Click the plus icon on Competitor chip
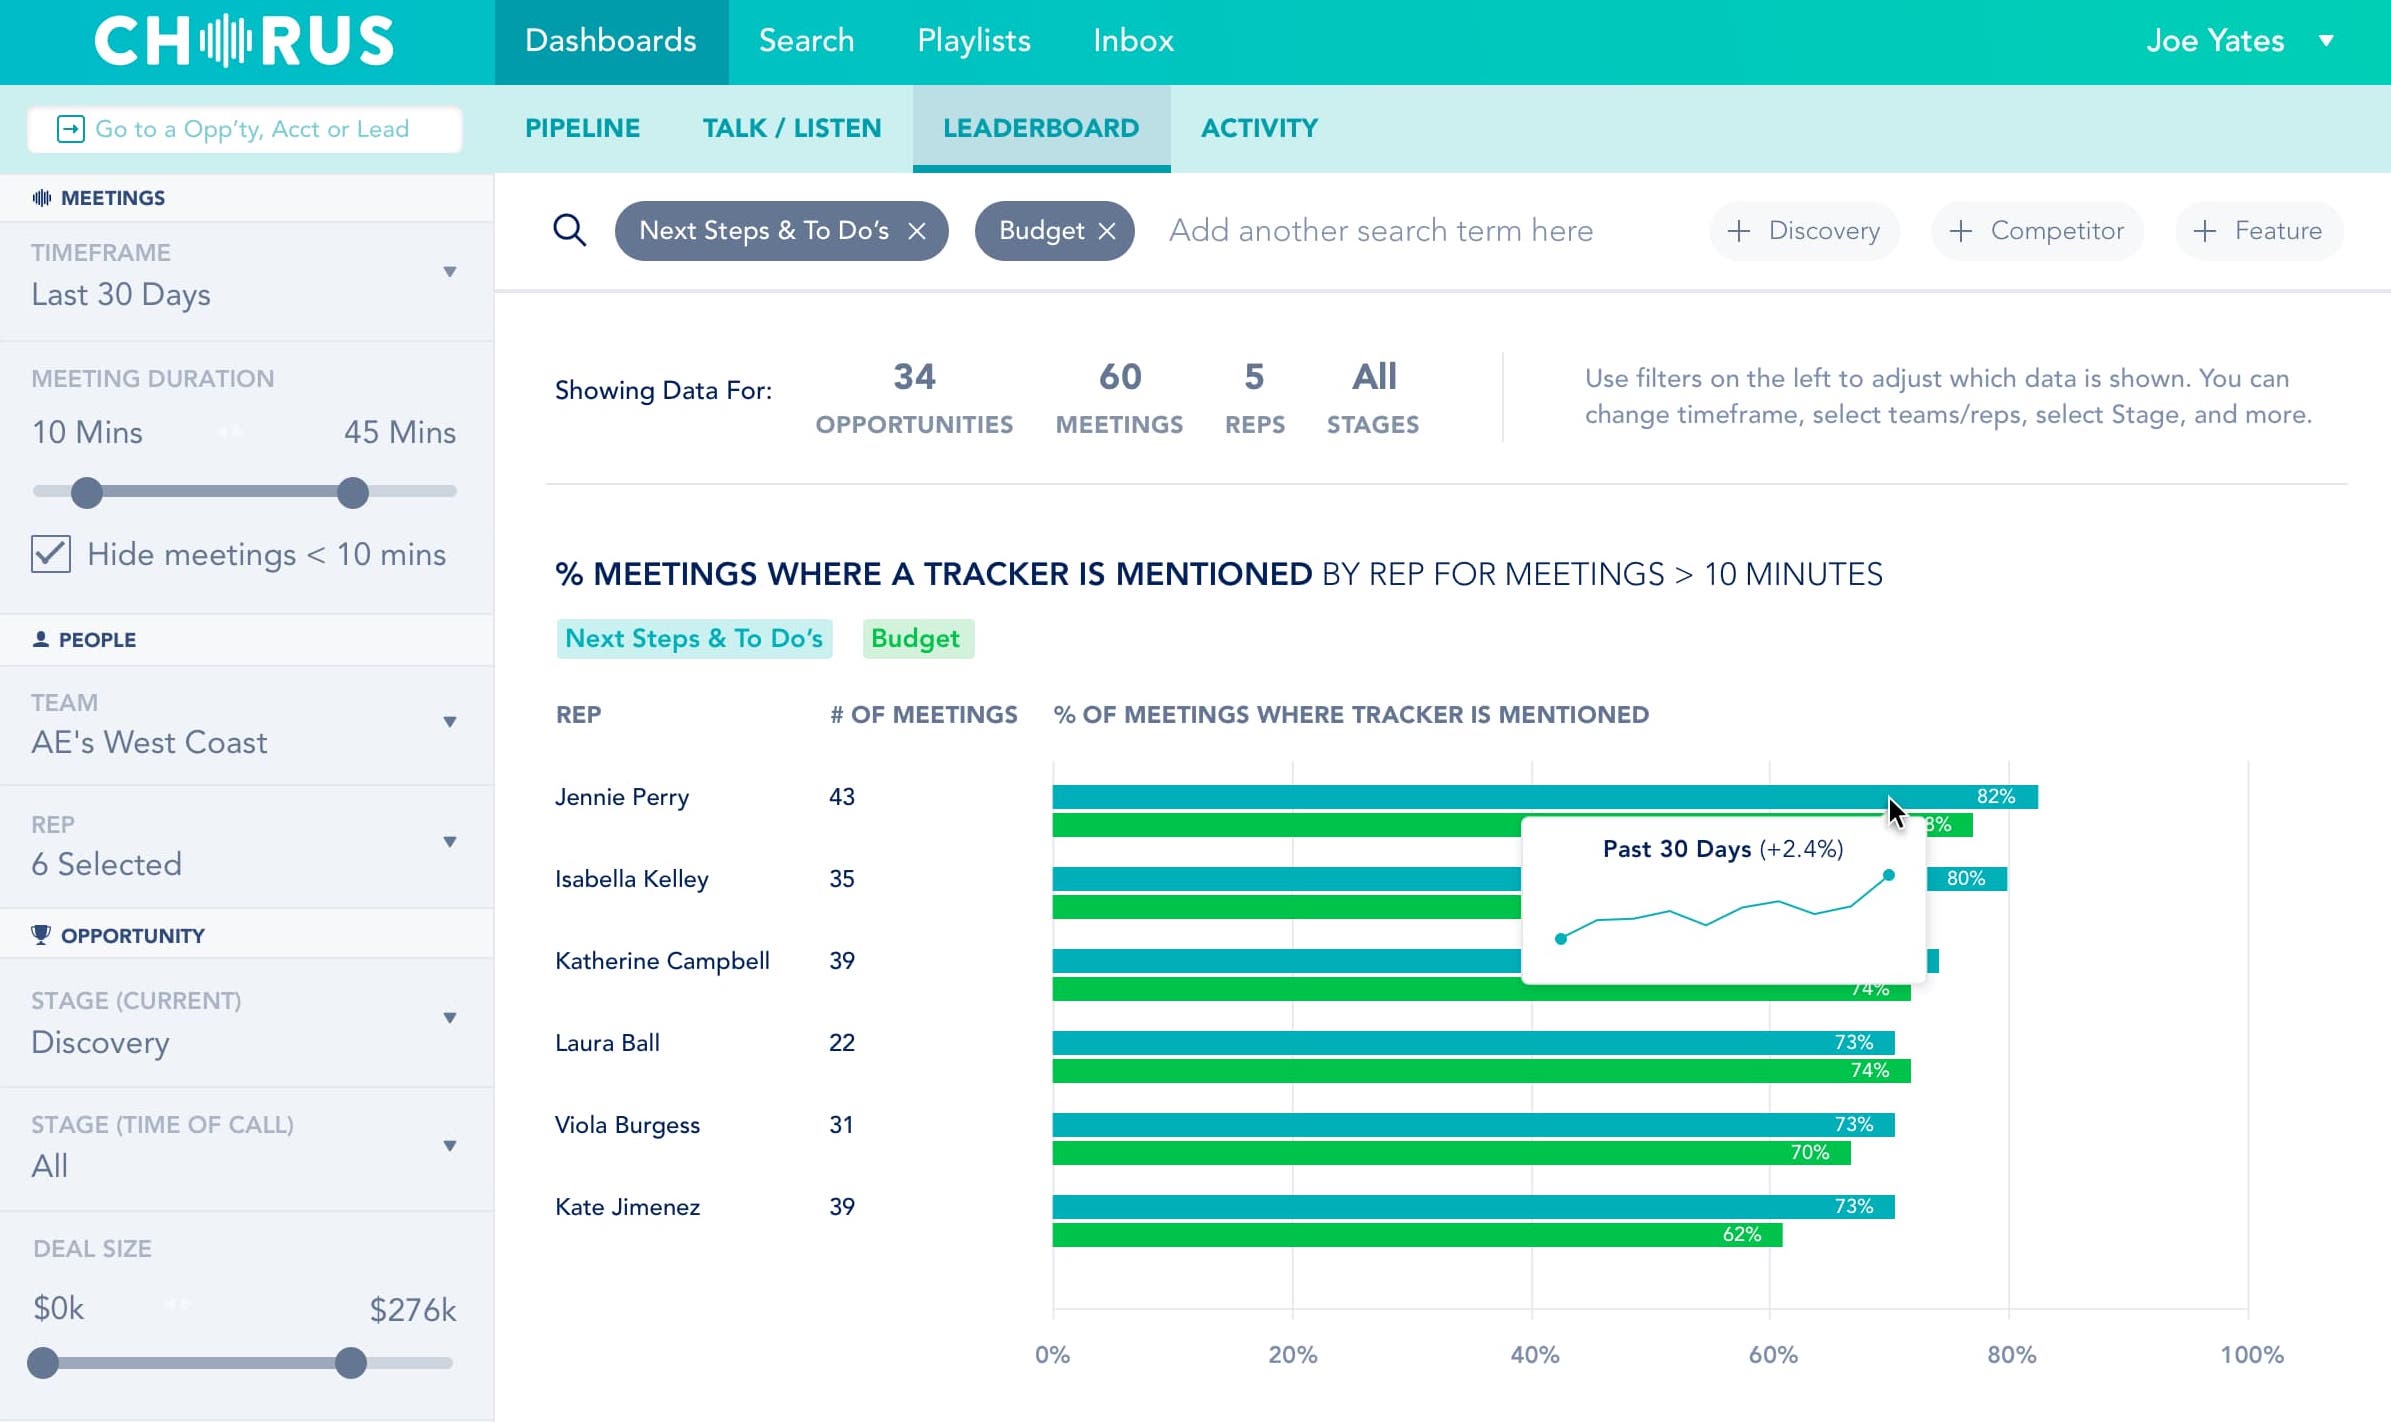The width and height of the screenshot is (2391, 1422). pyautogui.click(x=1961, y=231)
